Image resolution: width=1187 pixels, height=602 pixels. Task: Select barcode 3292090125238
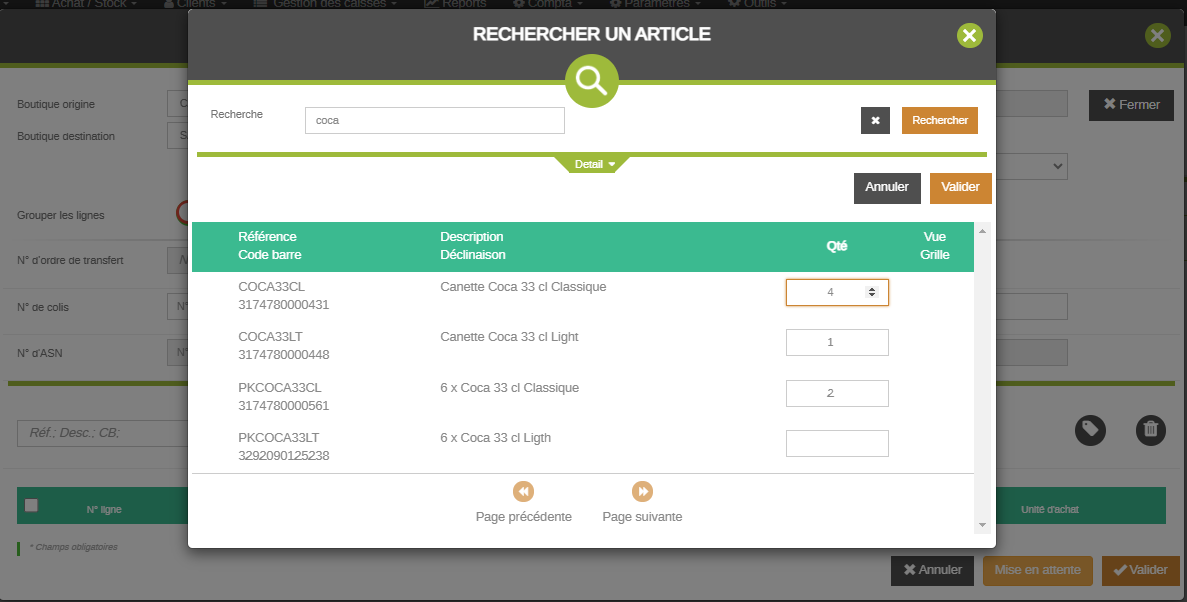pos(283,456)
